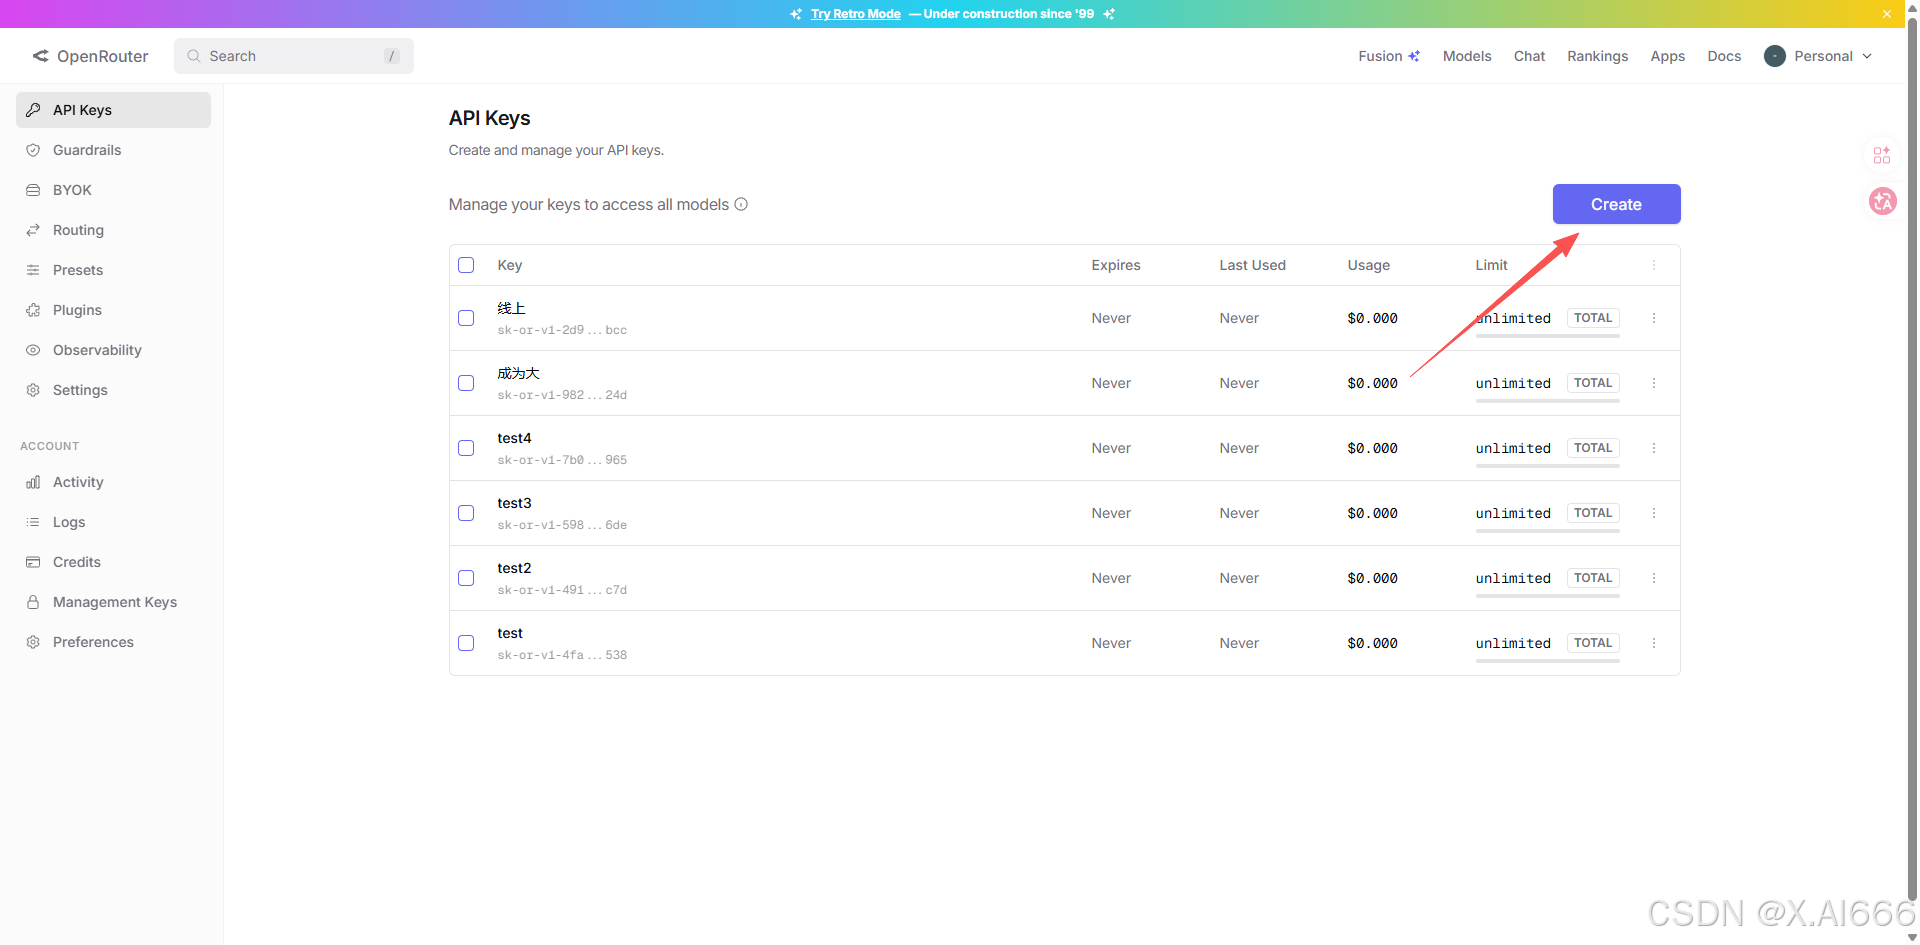The height and width of the screenshot is (945, 1920).
Task: Check the box for key test2
Action: point(466,578)
